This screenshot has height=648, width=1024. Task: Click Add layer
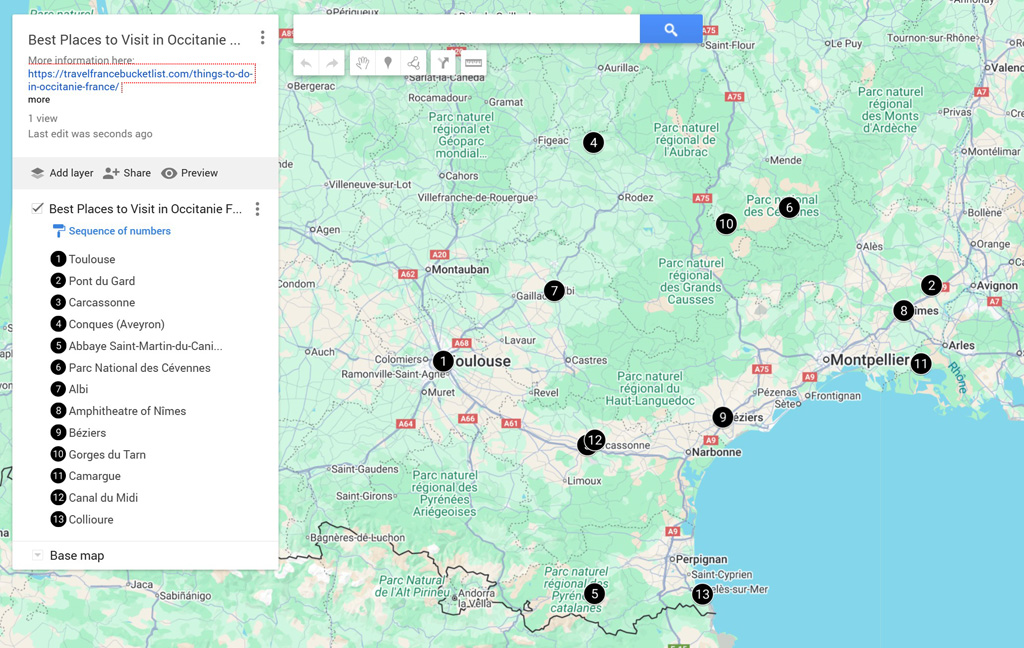pyautogui.click(x=62, y=173)
